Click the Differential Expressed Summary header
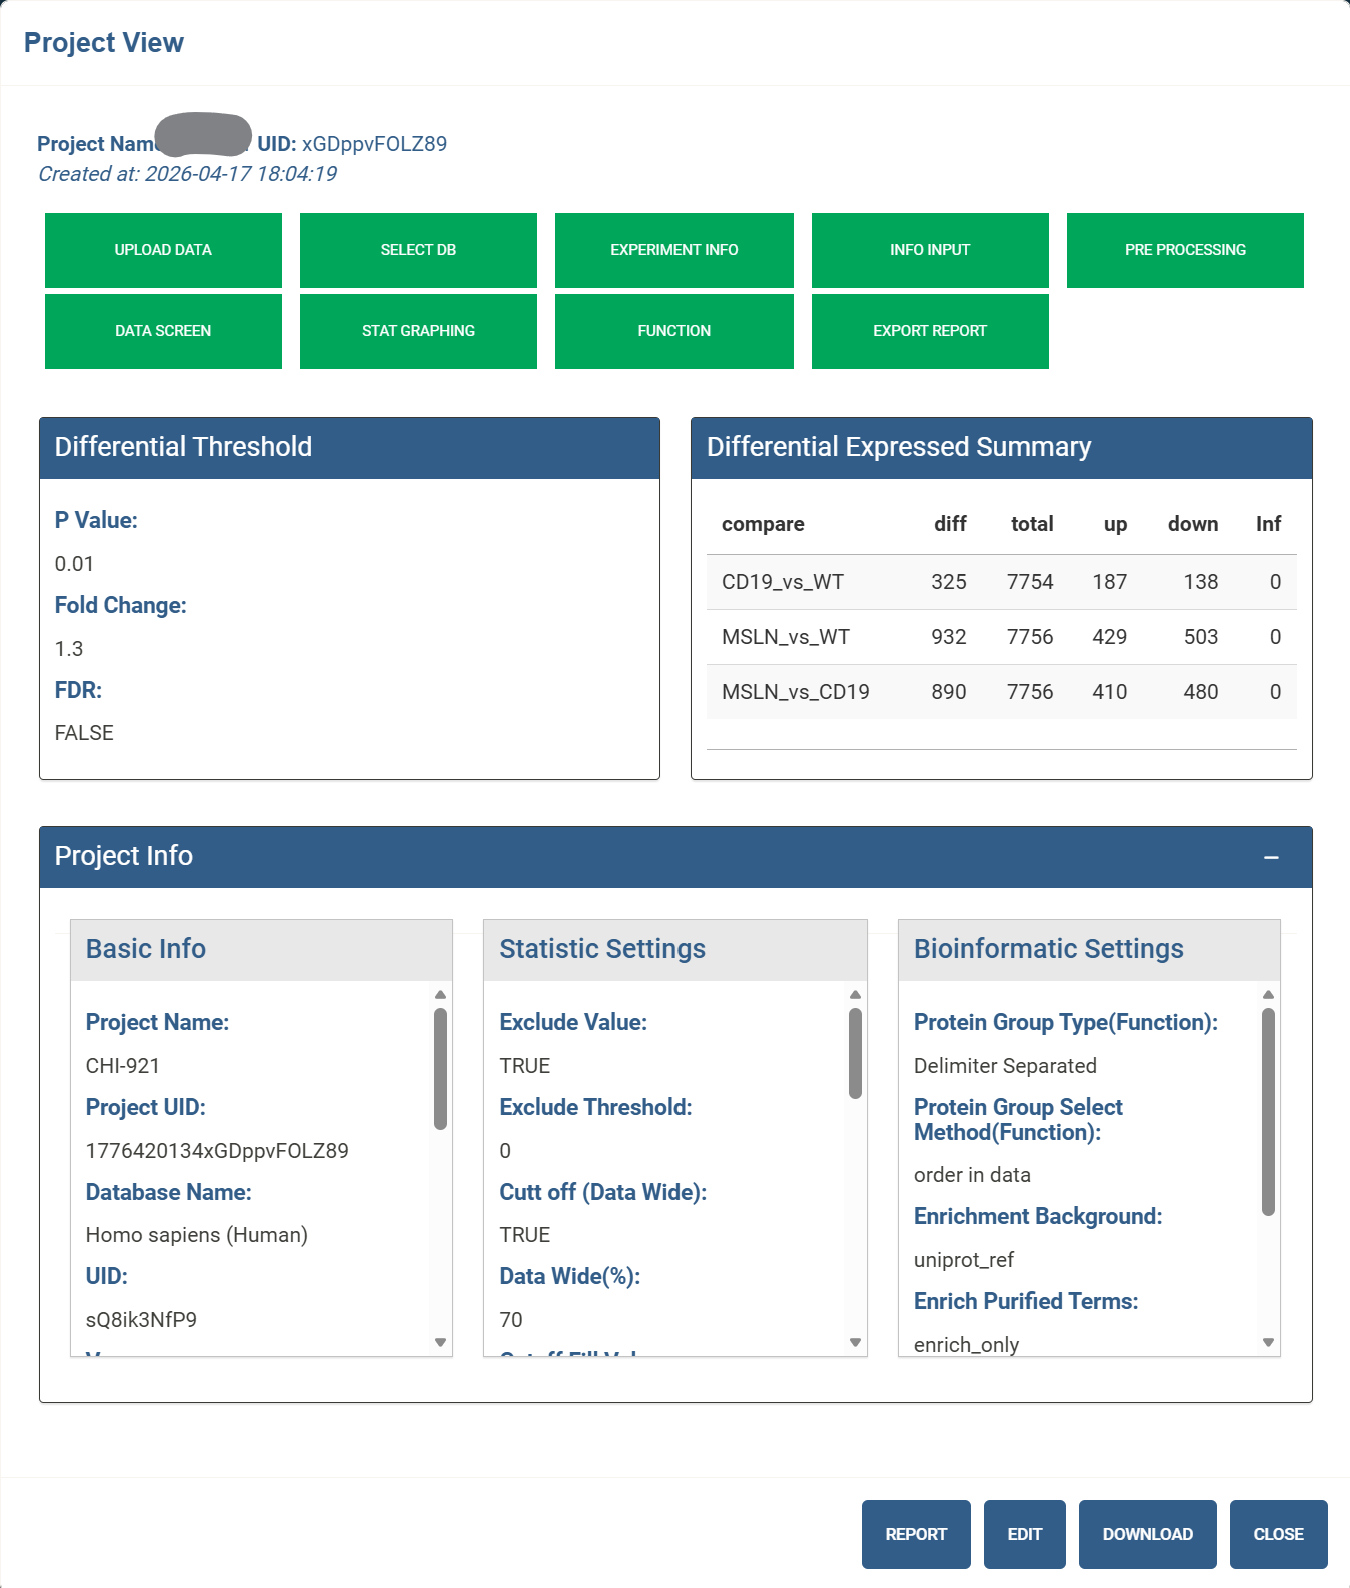This screenshot has width=1350, height=1588. 1001,448
